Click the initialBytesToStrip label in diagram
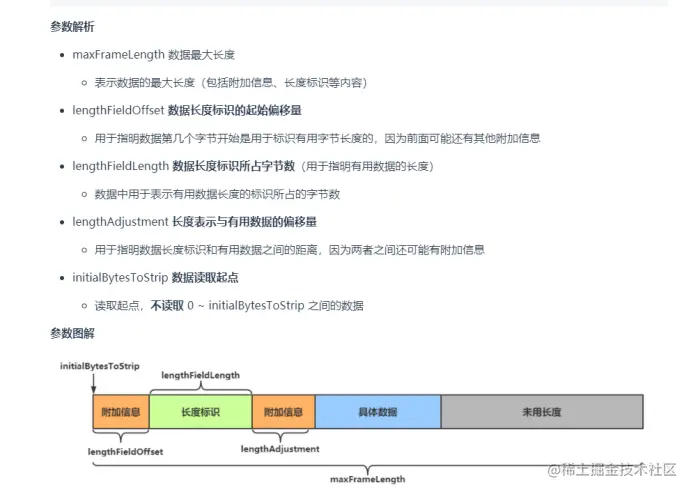The height and width of the screenshot is (493, 692). (100, 366)
